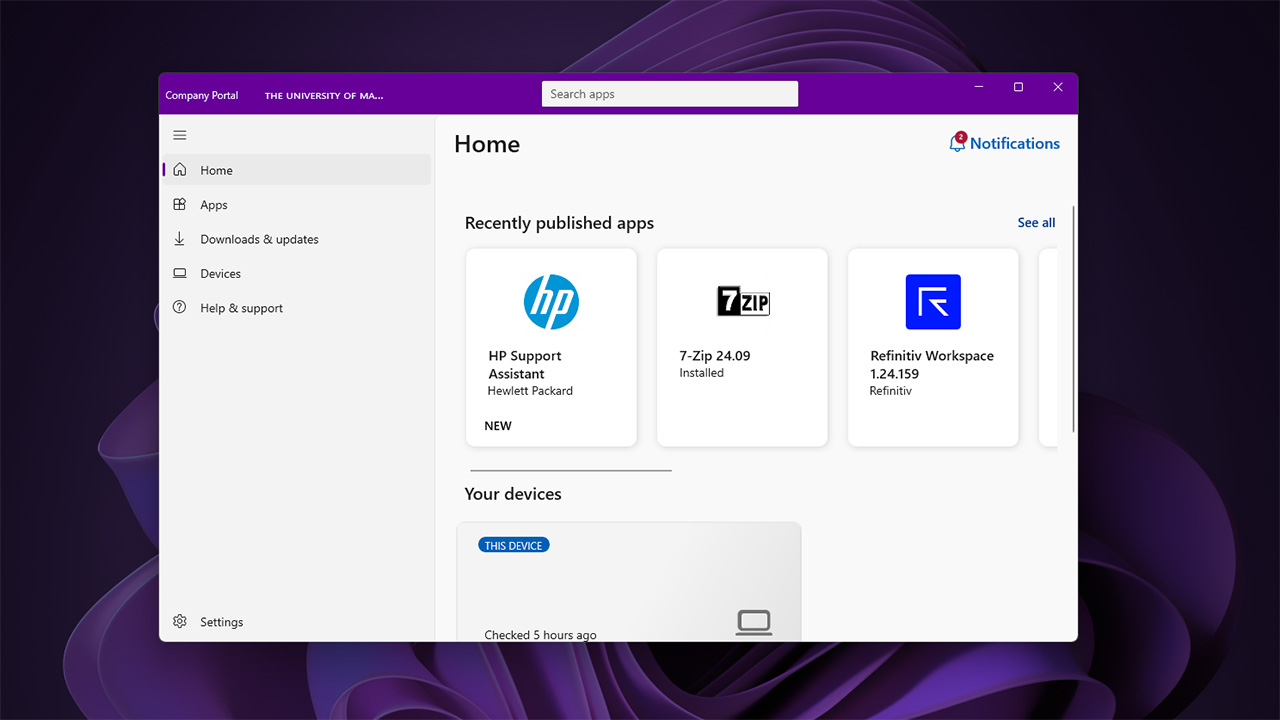
Task: Click the Settings gear icon
Action: [x=180, y=621]
